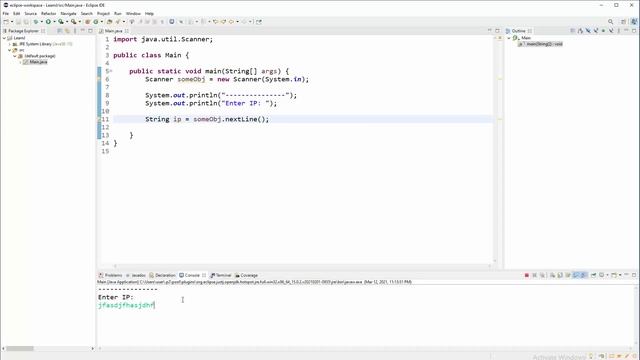Toggle Hide Static Members in Outline
The image size is (640, 360).
pos(596,31)
